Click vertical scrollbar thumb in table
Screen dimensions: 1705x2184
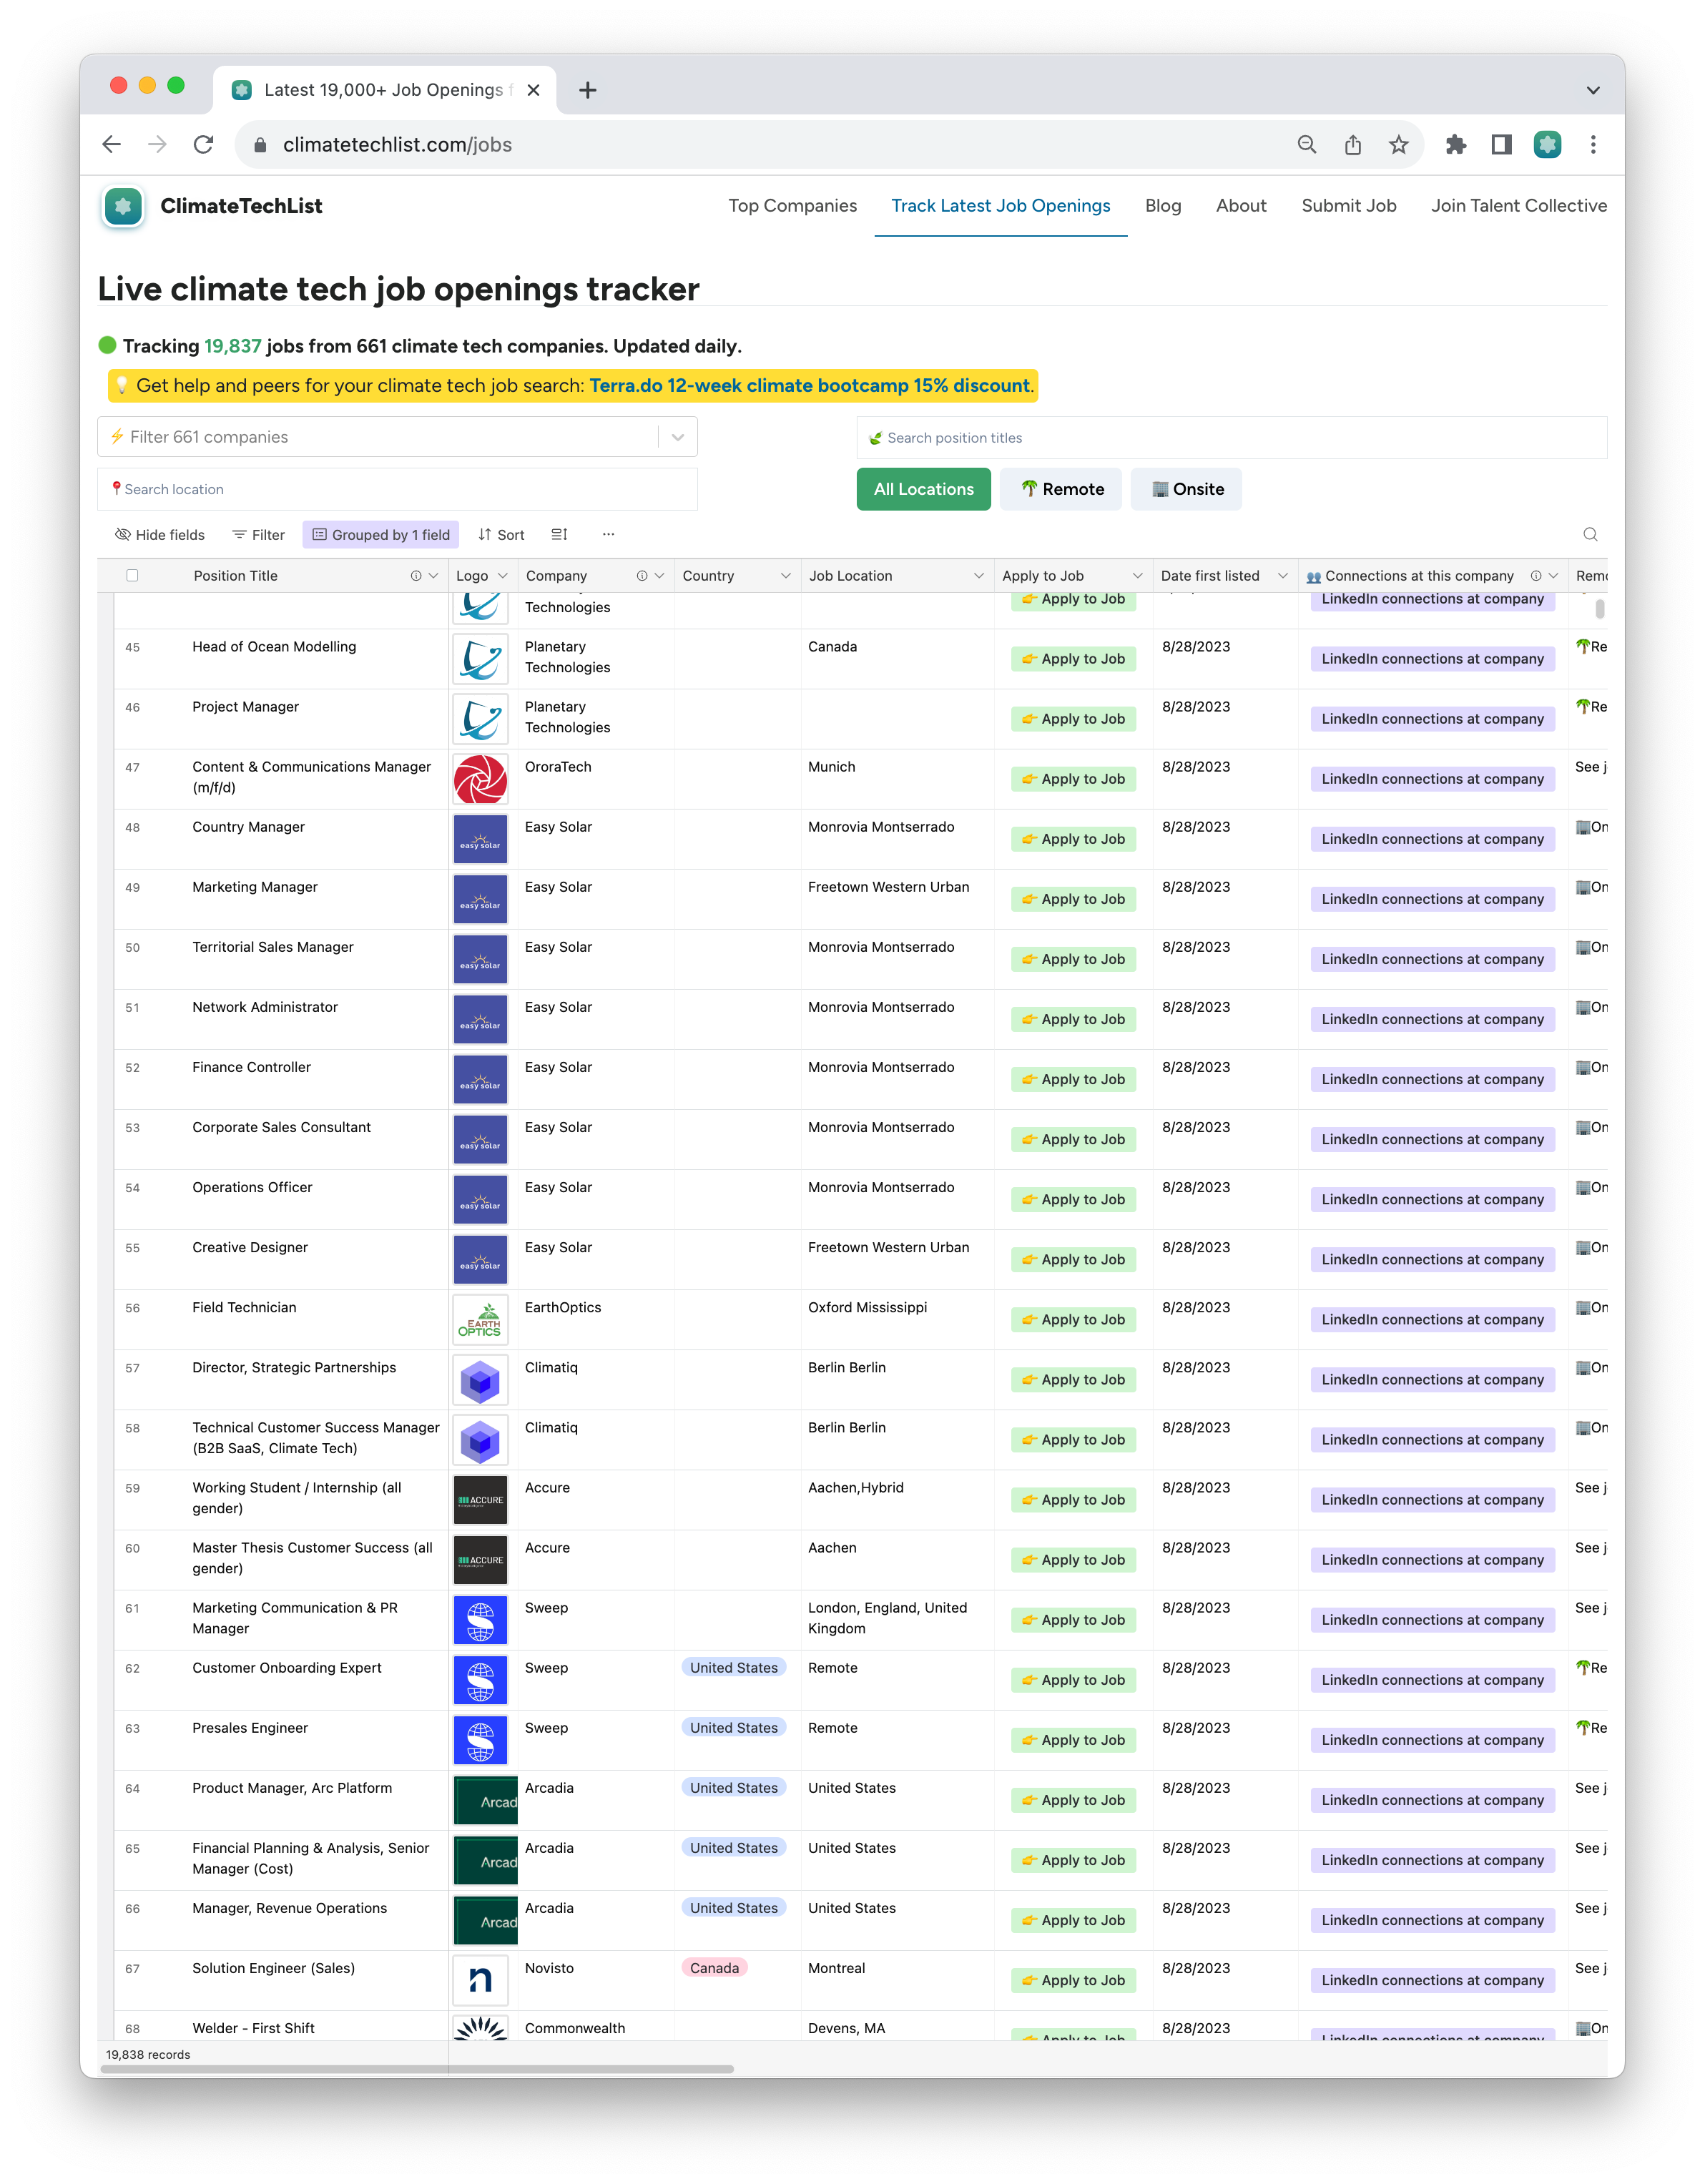pos(1600,608)
